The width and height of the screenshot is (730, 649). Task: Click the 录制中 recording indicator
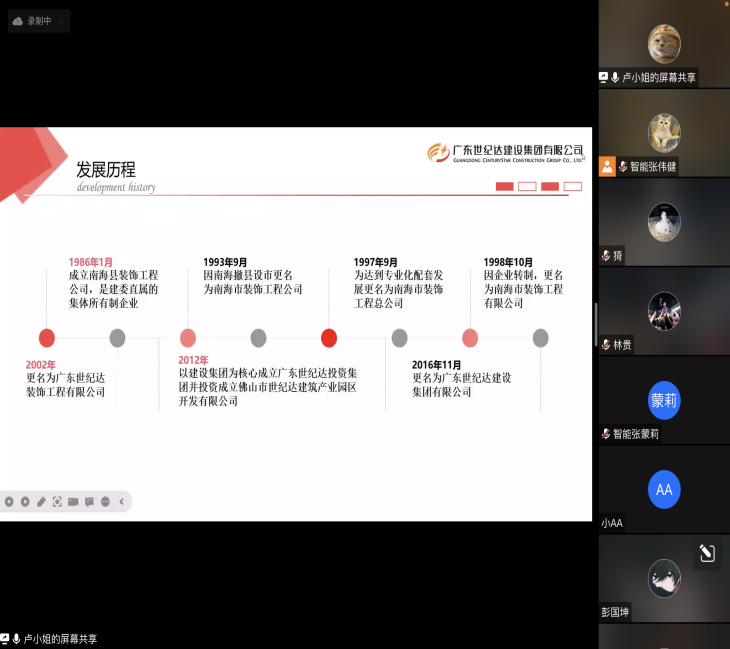[40, 21]
